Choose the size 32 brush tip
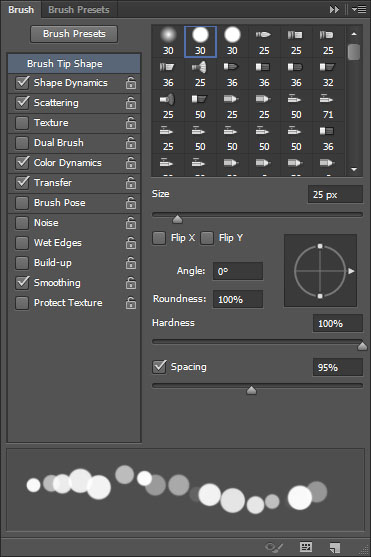This screenshot has height=557, width=371. click(x=328, y=74)
